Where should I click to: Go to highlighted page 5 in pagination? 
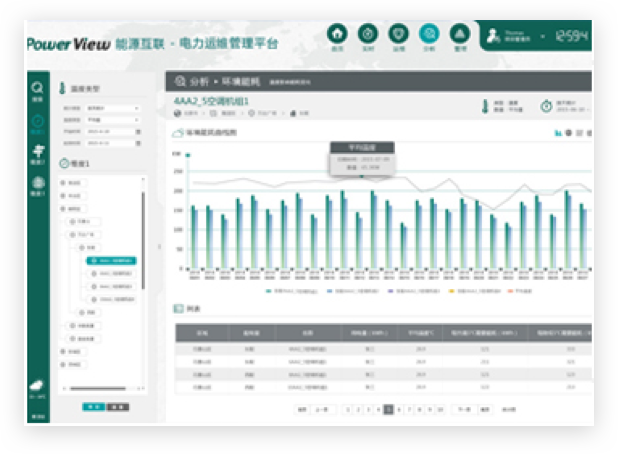click(x=389, y=409)
